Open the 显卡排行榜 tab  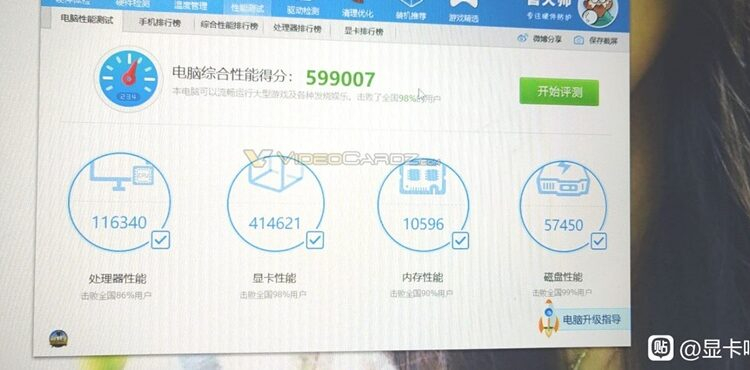(x=364, y=32)
